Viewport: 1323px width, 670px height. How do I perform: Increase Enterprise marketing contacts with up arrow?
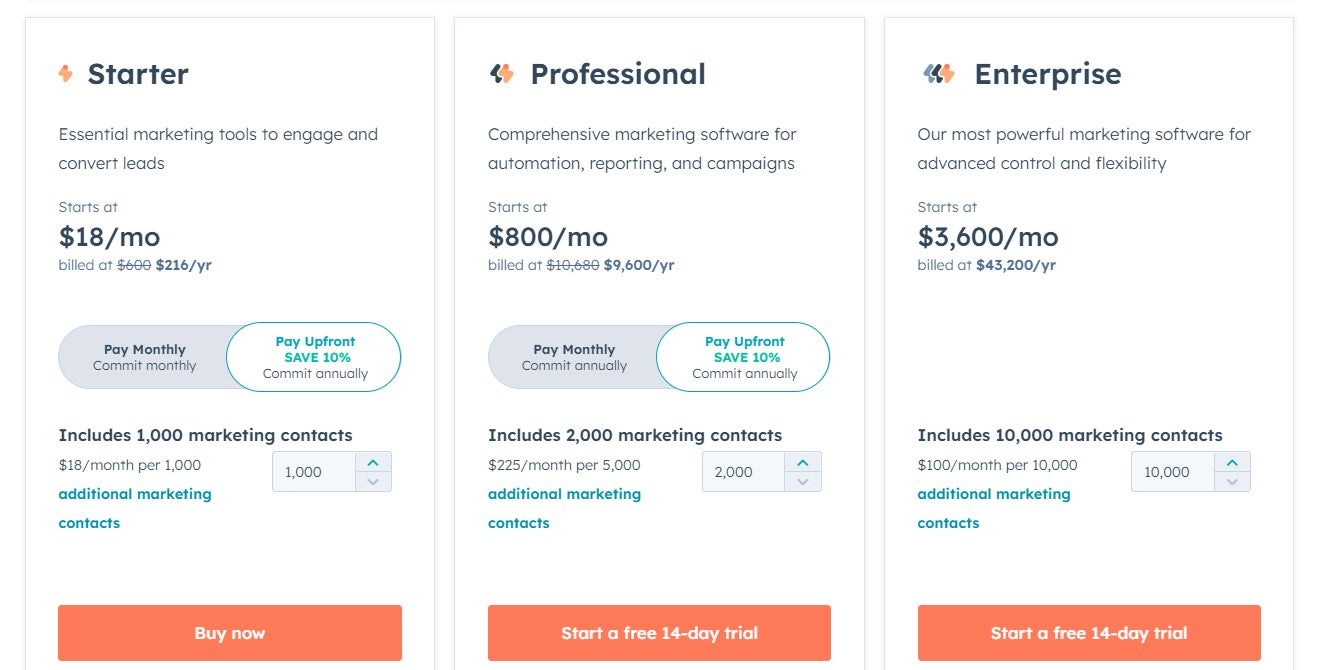click(1232, 462)
